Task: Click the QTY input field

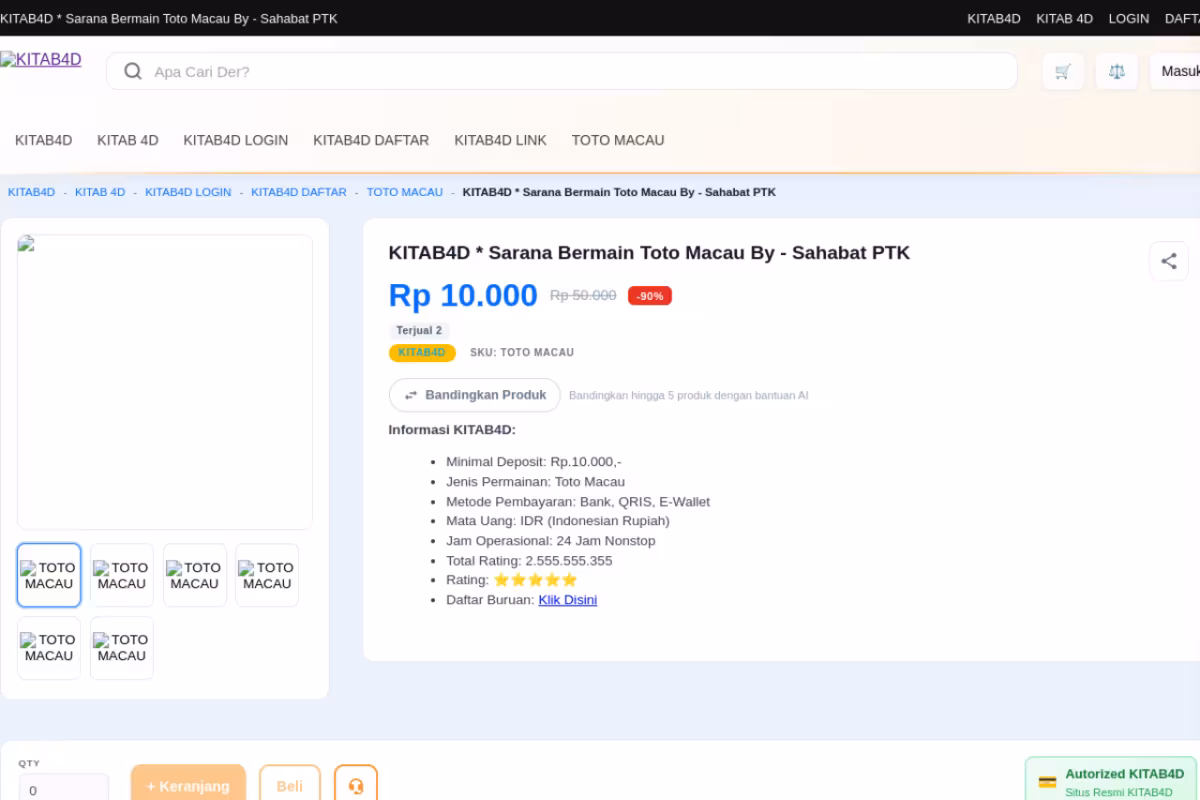Action: pyautogui.click(x=63, y=789)
